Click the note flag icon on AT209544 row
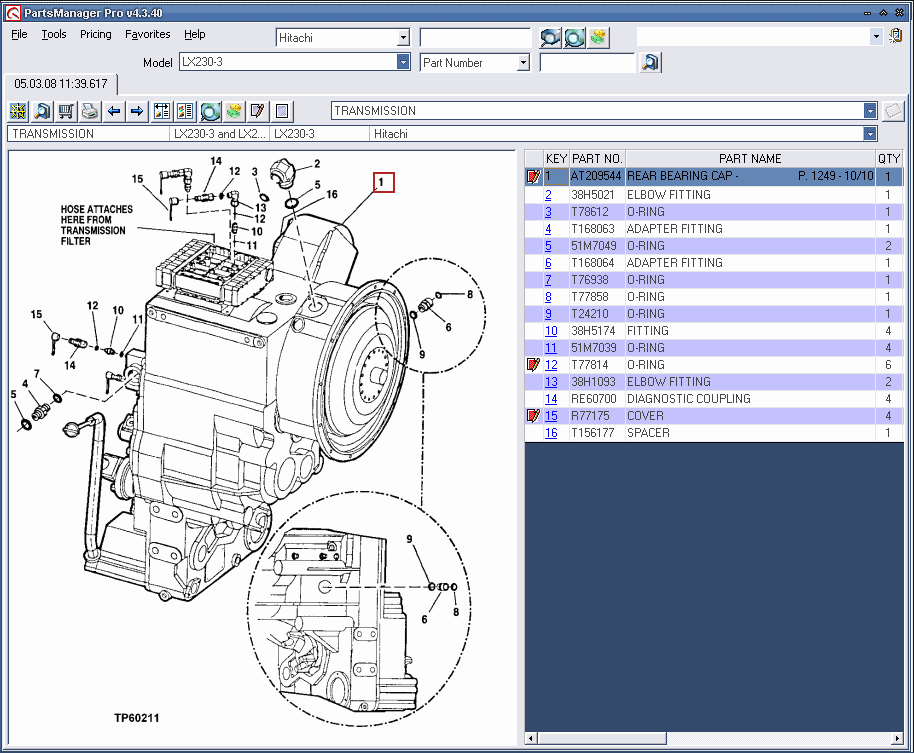This screenshot has width=914, height=753. (534, 176)
